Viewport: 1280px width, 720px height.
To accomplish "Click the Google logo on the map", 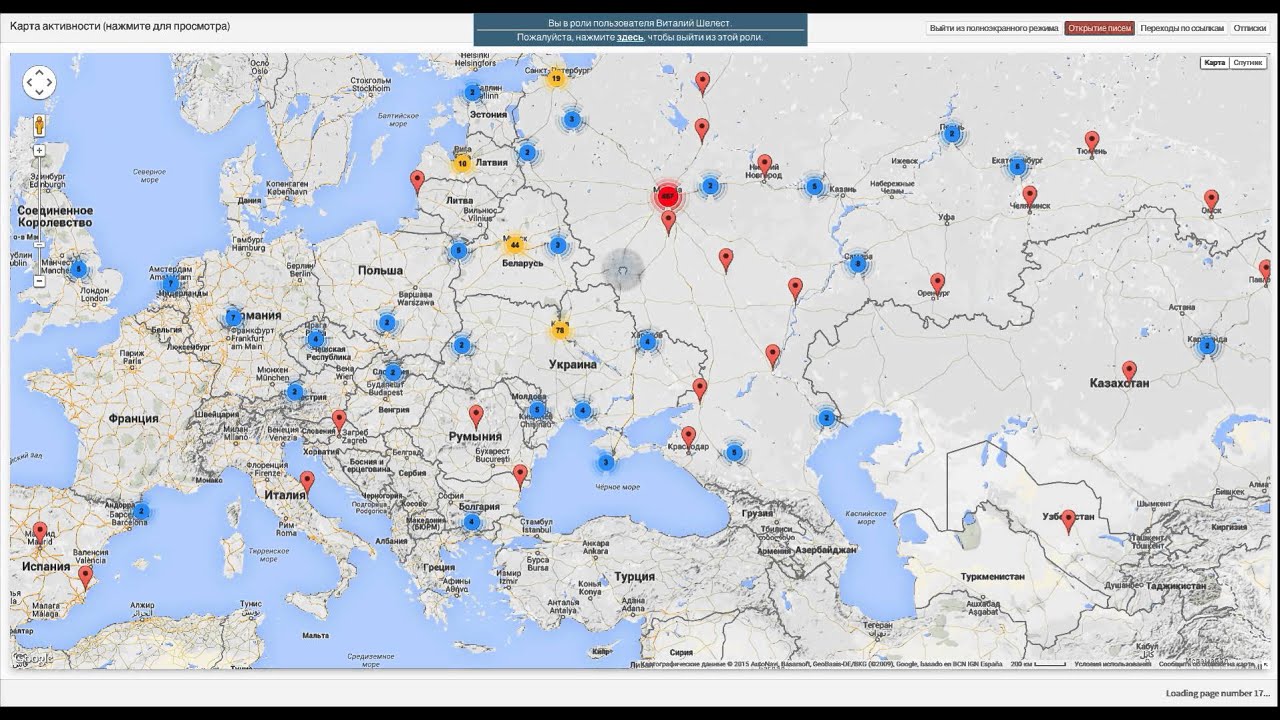I will (x=34, y=658).
